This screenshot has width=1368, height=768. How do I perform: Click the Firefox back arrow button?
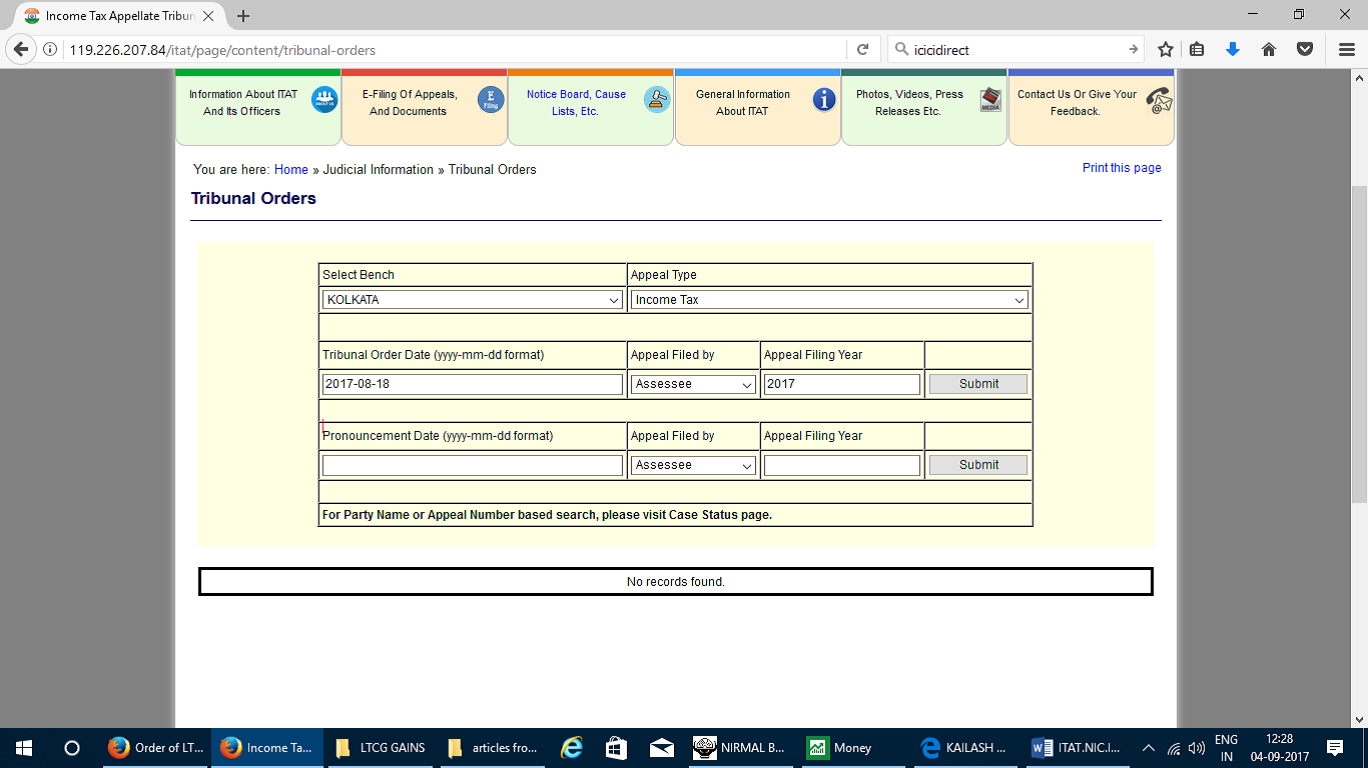coord(20,49)
